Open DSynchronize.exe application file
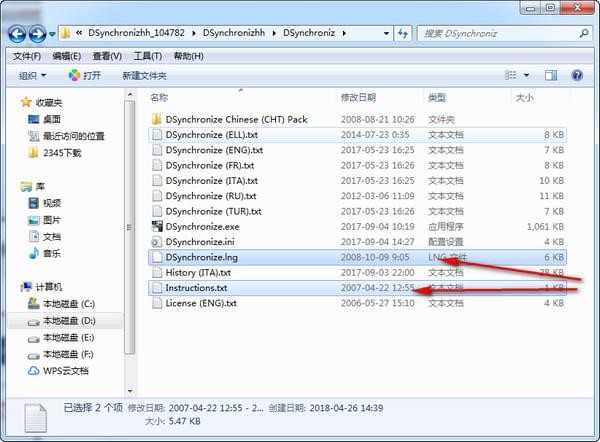600x442 pixels. (202, 226)
